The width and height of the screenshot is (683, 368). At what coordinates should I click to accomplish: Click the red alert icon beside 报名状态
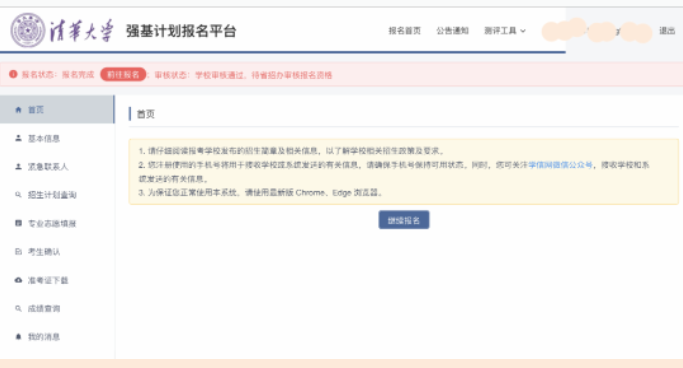pyautogui.click(x=13, y=74)
